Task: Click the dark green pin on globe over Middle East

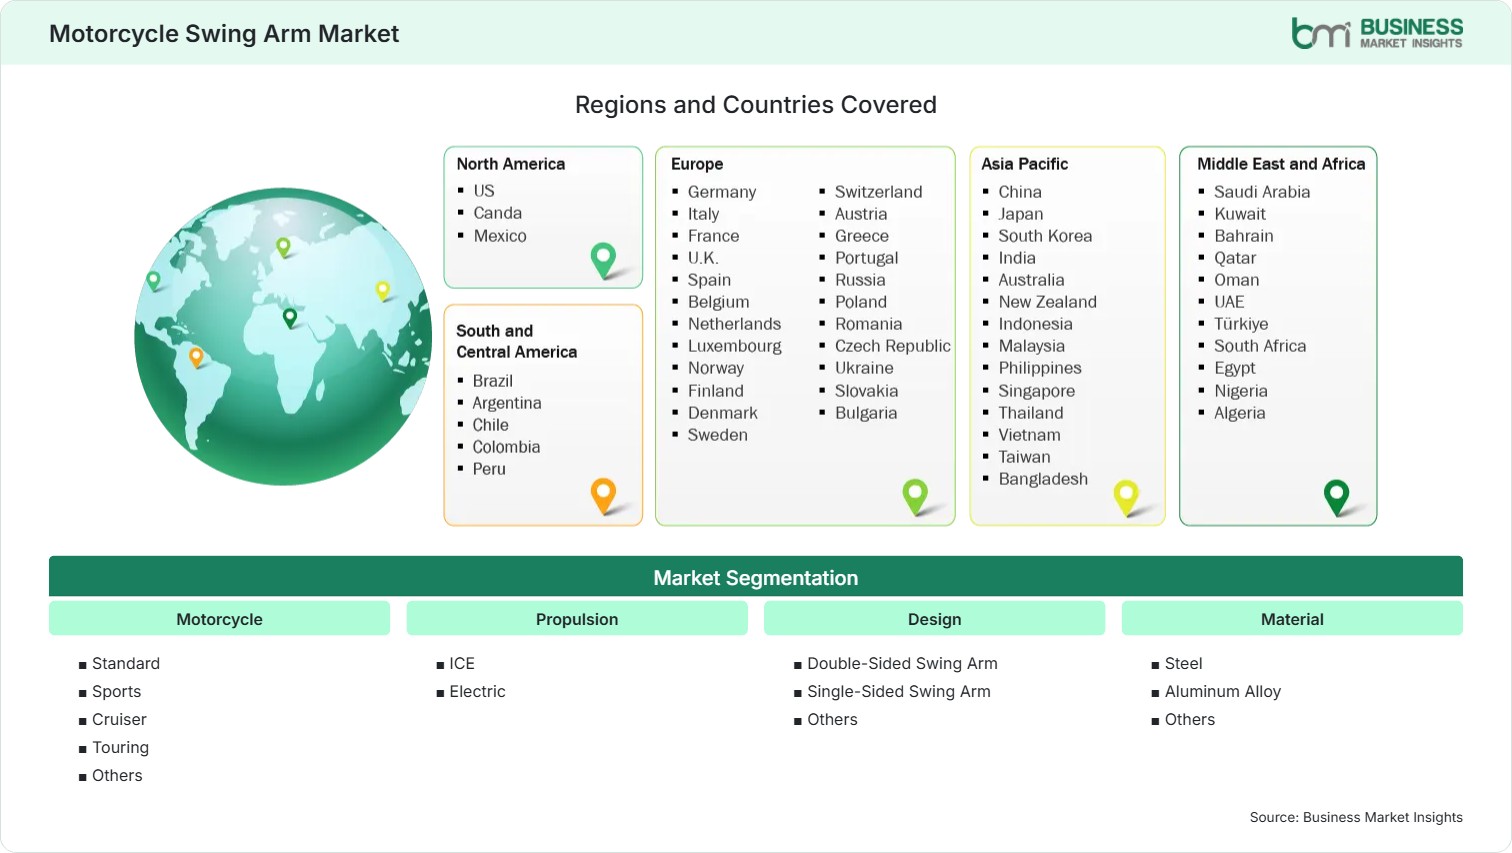Action: tap(290, 318)
